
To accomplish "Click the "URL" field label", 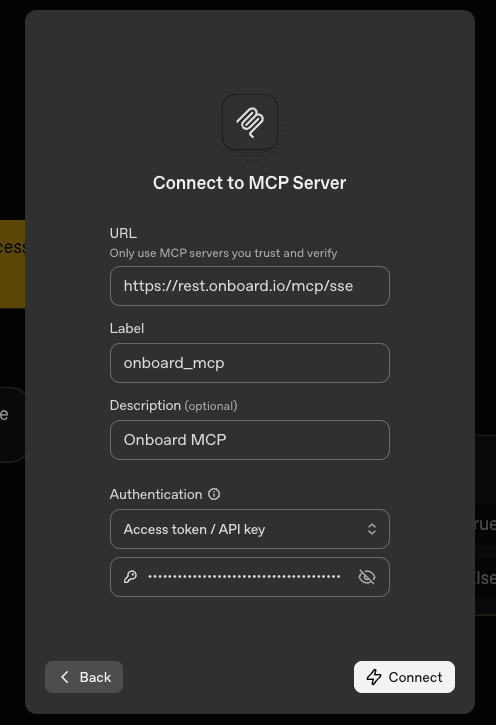I will [123, 233].
